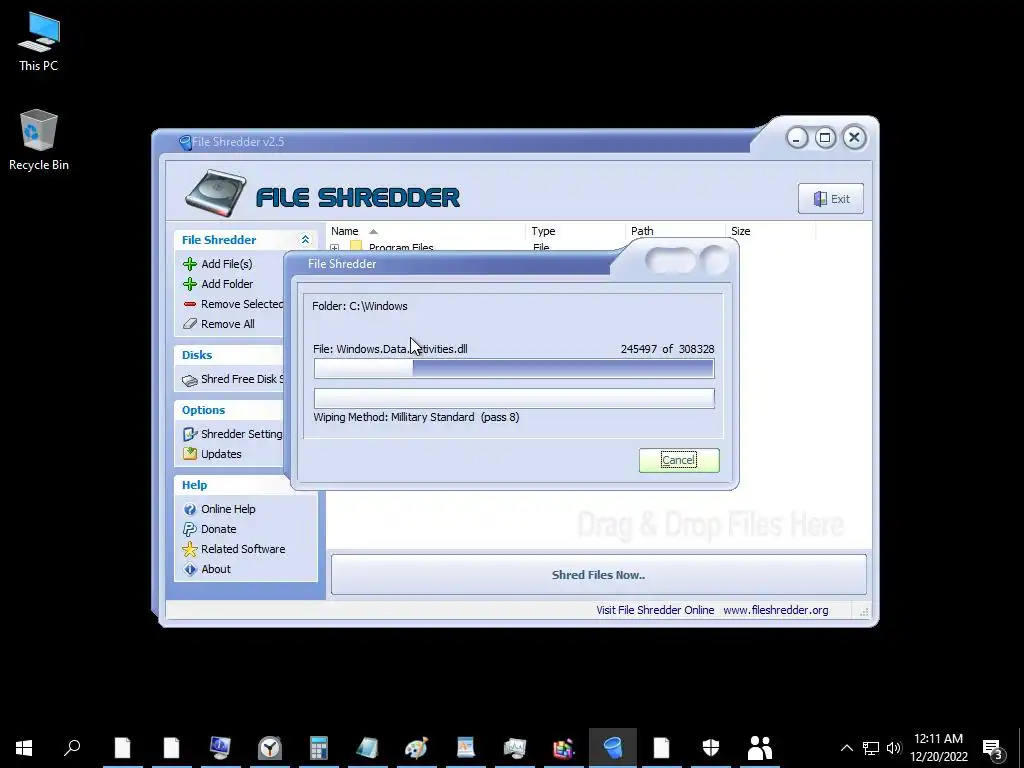
Task: Click the window resize grip at status bar
Action: pos(864,612)
